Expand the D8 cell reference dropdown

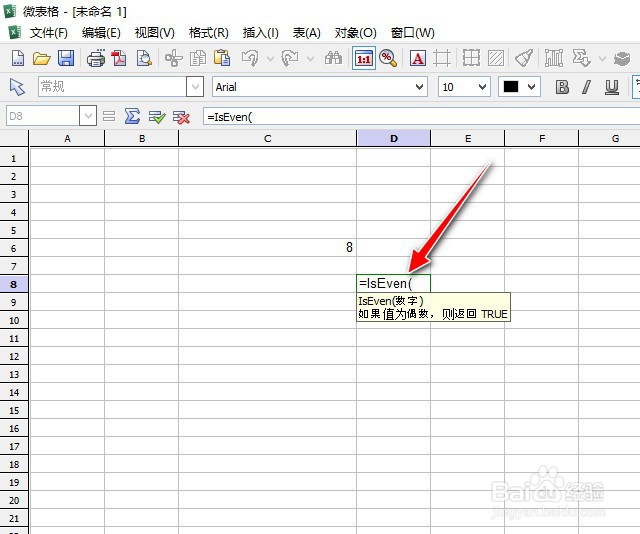88,116
